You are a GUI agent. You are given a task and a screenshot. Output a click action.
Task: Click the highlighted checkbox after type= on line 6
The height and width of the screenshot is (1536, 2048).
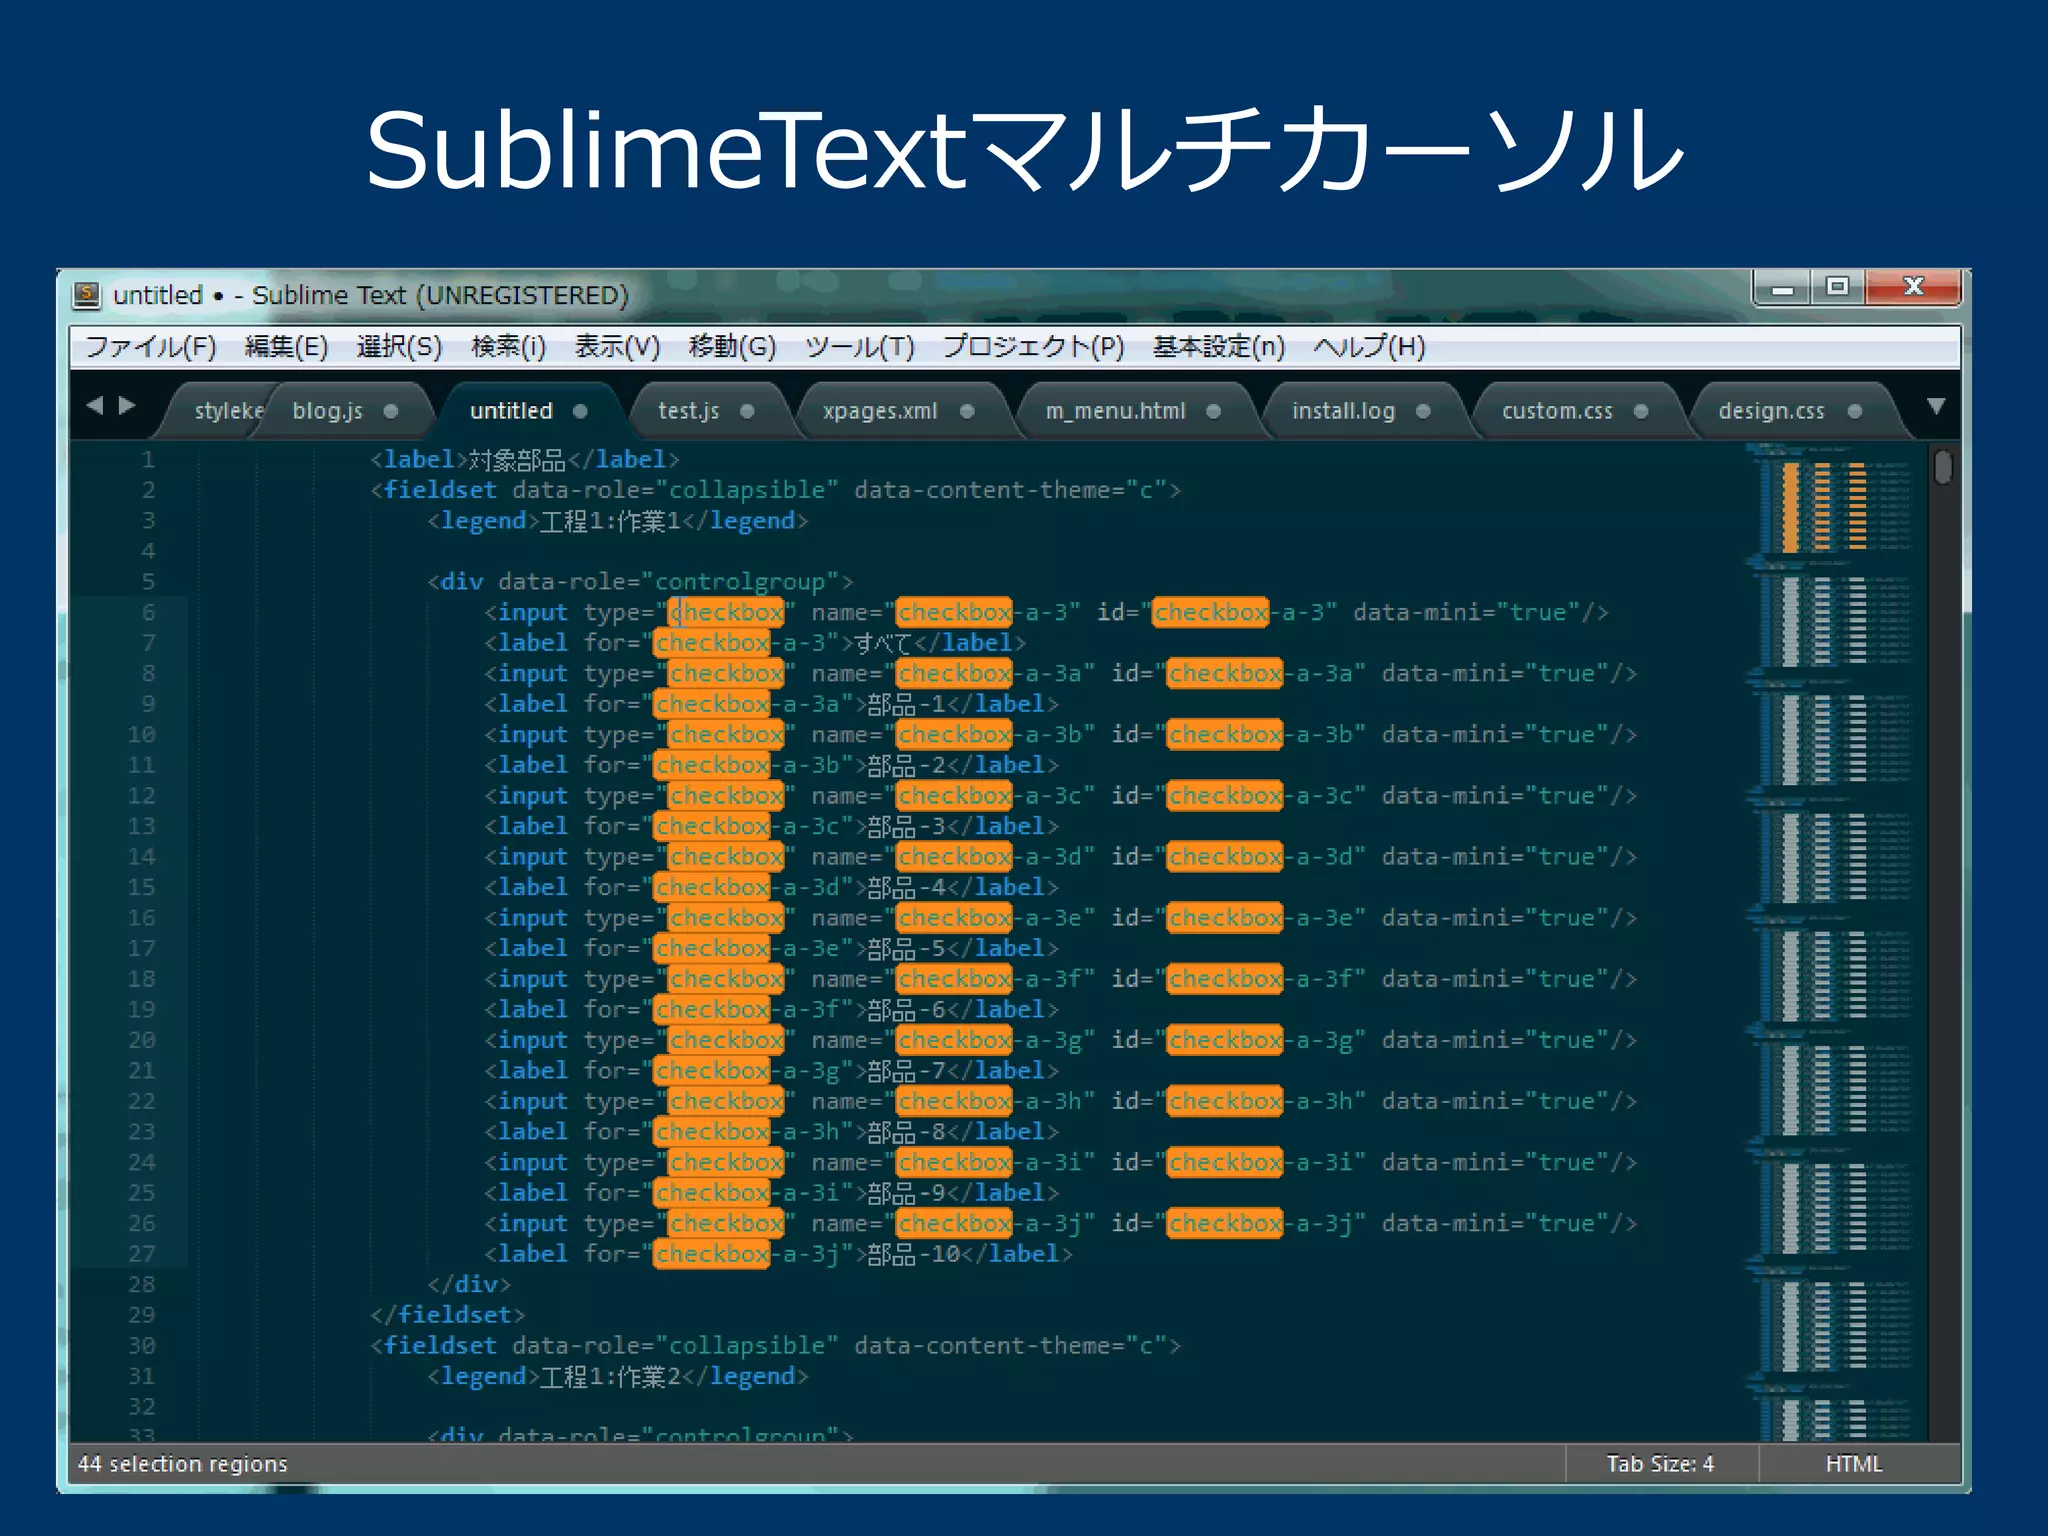(x=726, y=612)
